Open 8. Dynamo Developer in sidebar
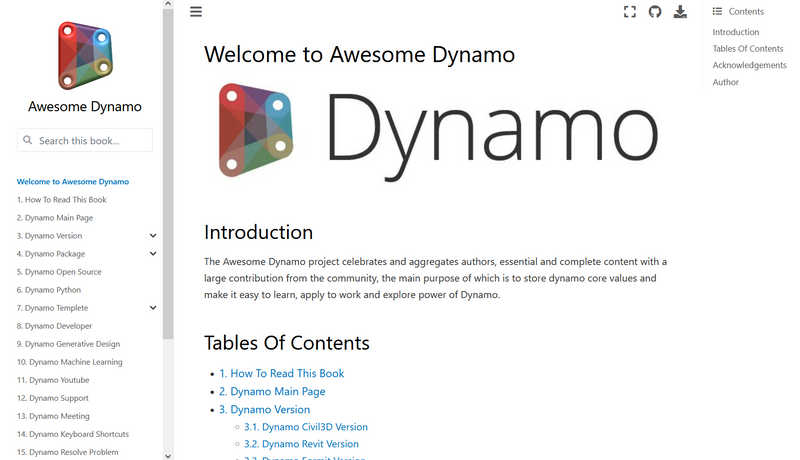 click(54, 326)
